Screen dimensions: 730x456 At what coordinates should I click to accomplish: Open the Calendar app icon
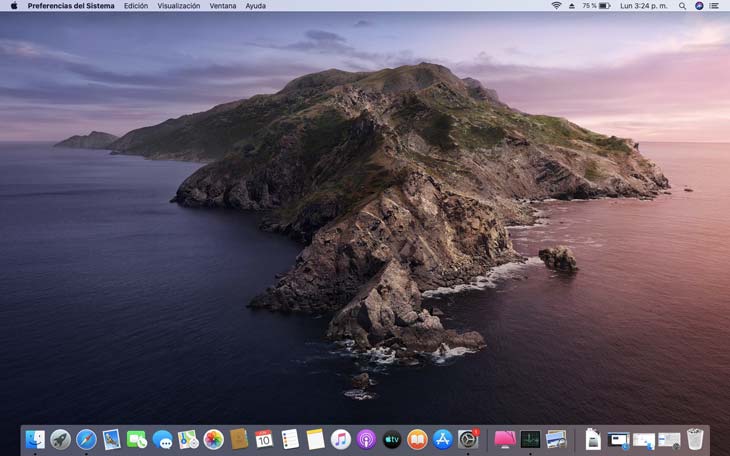[264, 439]
